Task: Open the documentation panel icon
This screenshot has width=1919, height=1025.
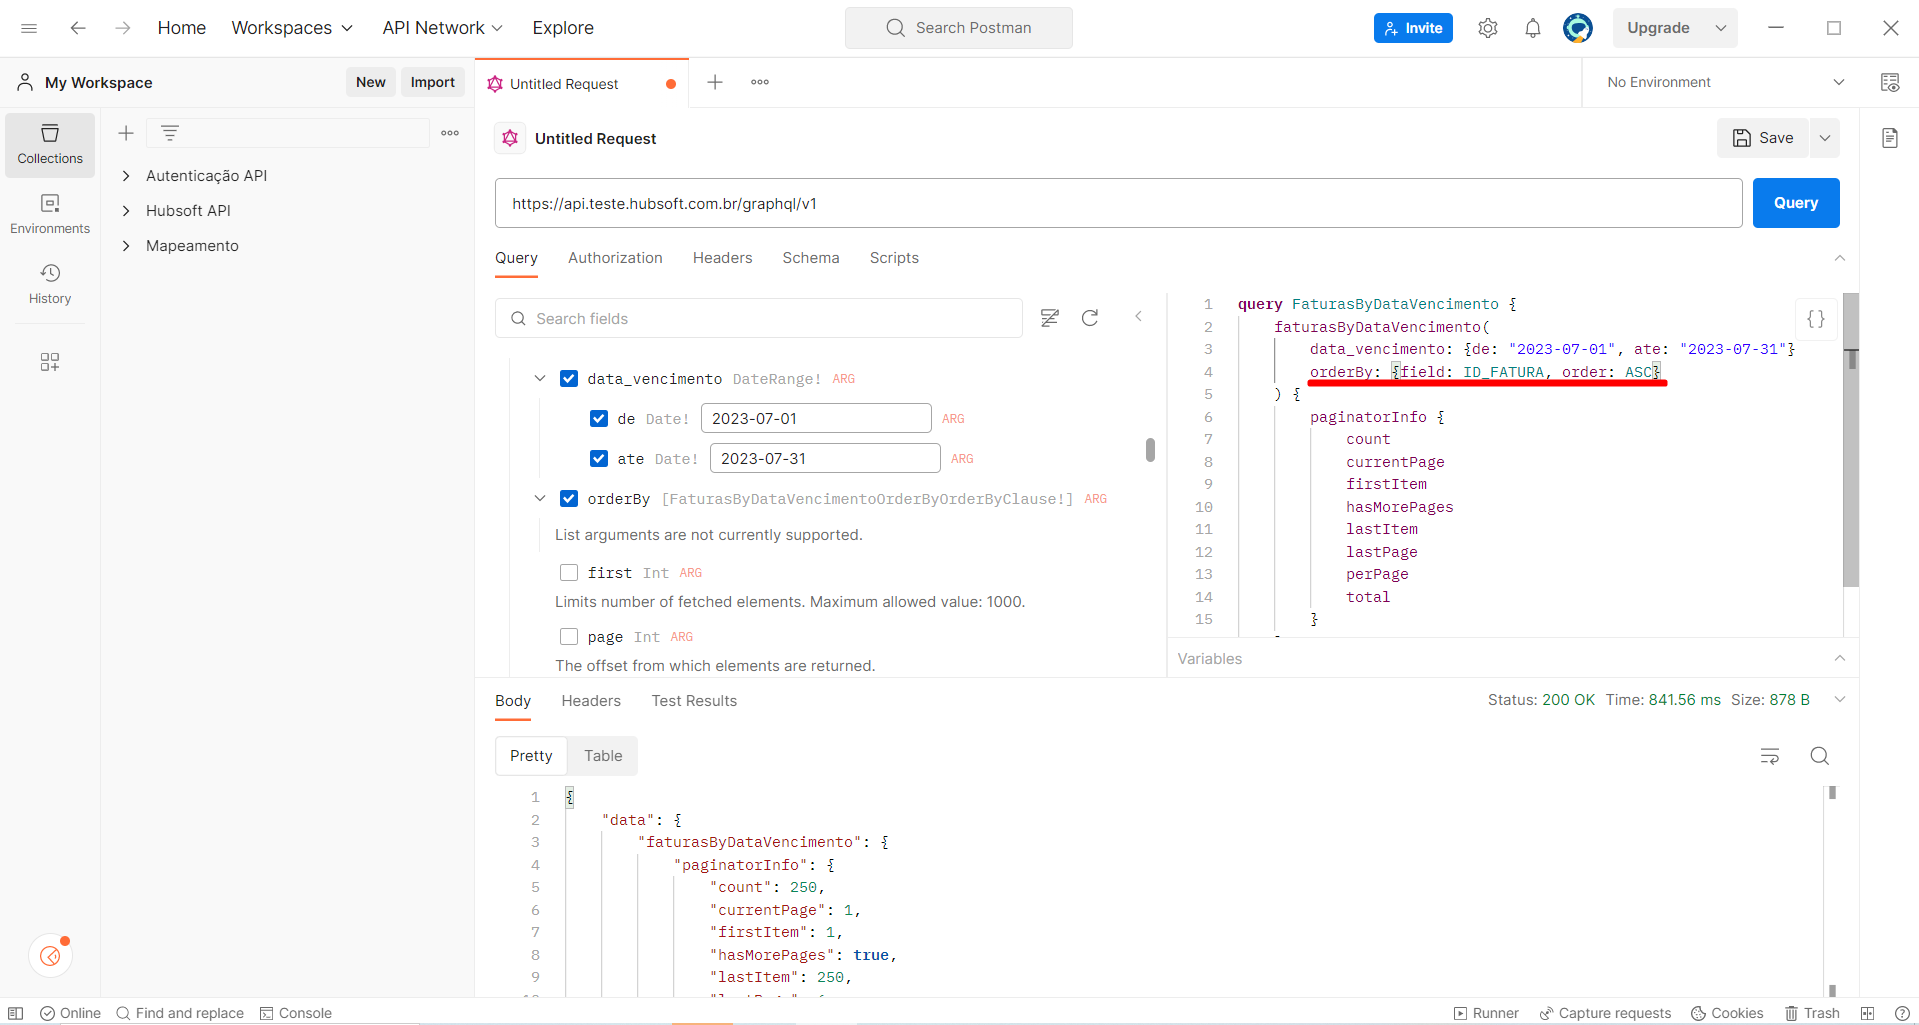Action: click(1890, 138)
